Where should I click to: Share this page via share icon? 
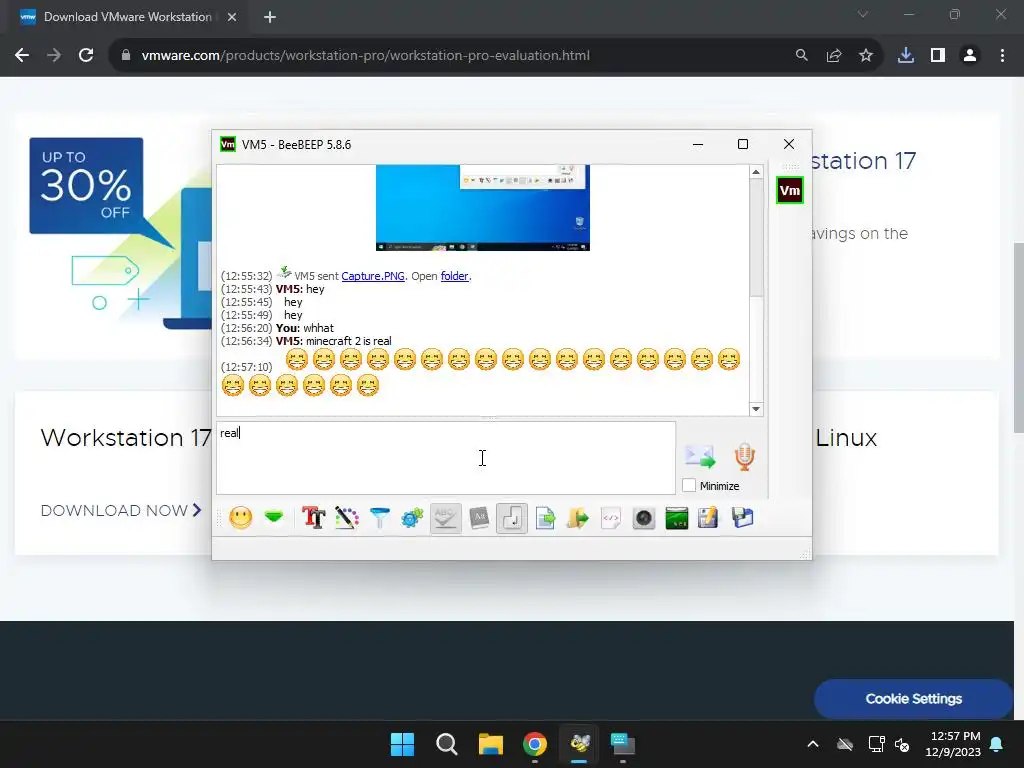[834, 56]
